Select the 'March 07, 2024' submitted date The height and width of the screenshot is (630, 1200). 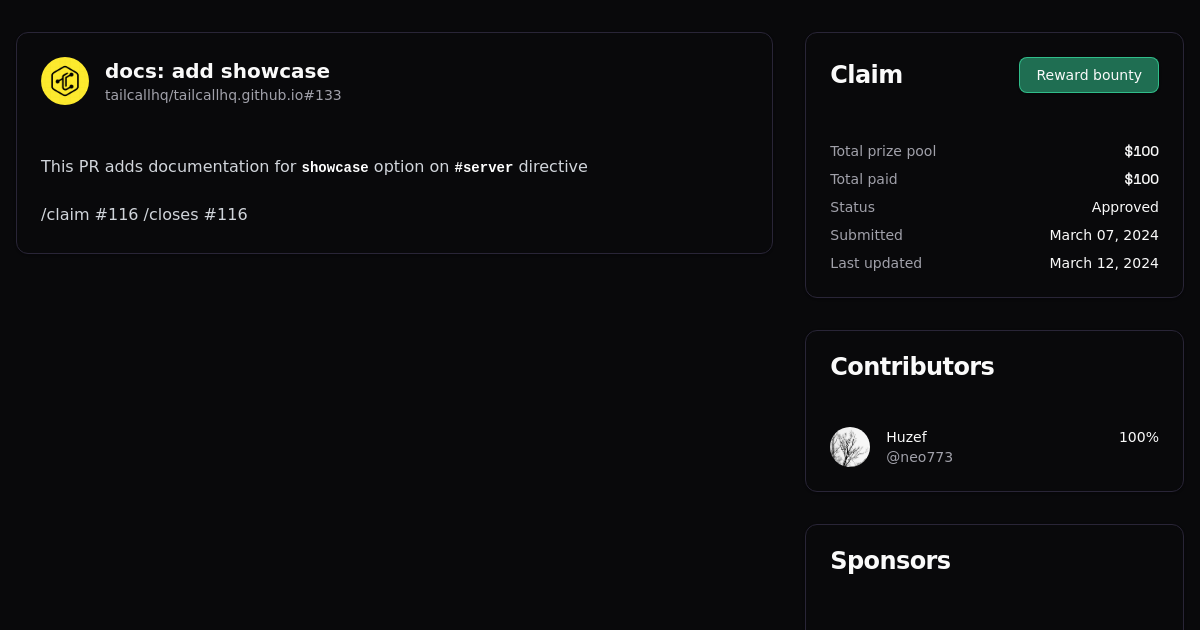coord(1104,235)
